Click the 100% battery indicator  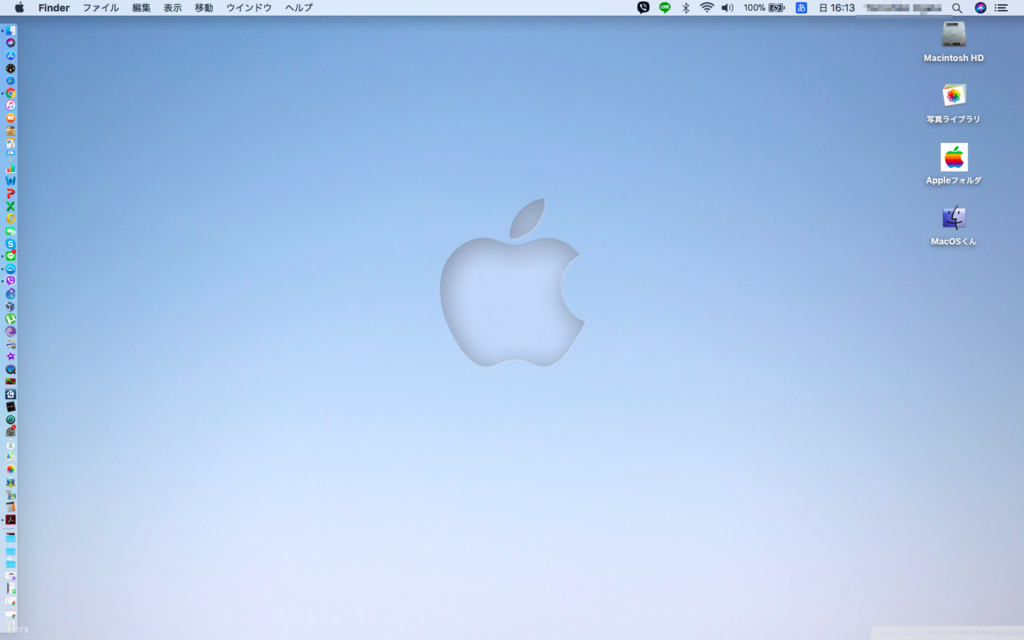click(764, 8)
